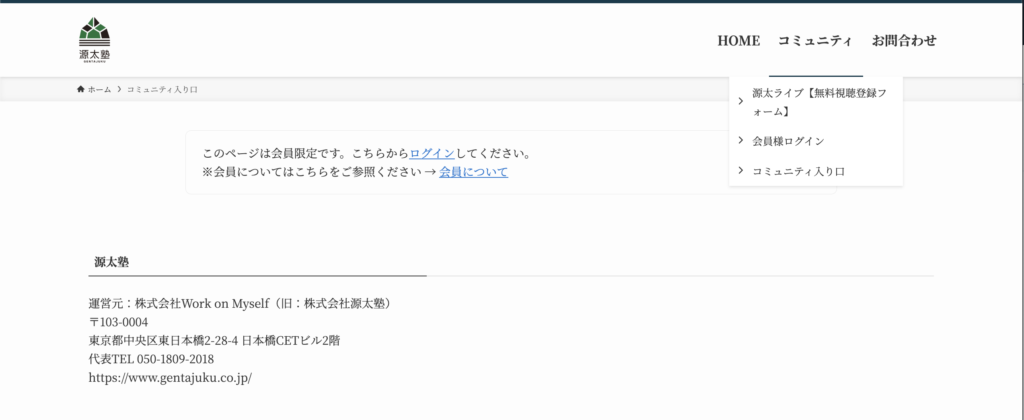Choose 会員様ログイン in the submenu
Screen dimensions: 1024x420
(788, 141)
